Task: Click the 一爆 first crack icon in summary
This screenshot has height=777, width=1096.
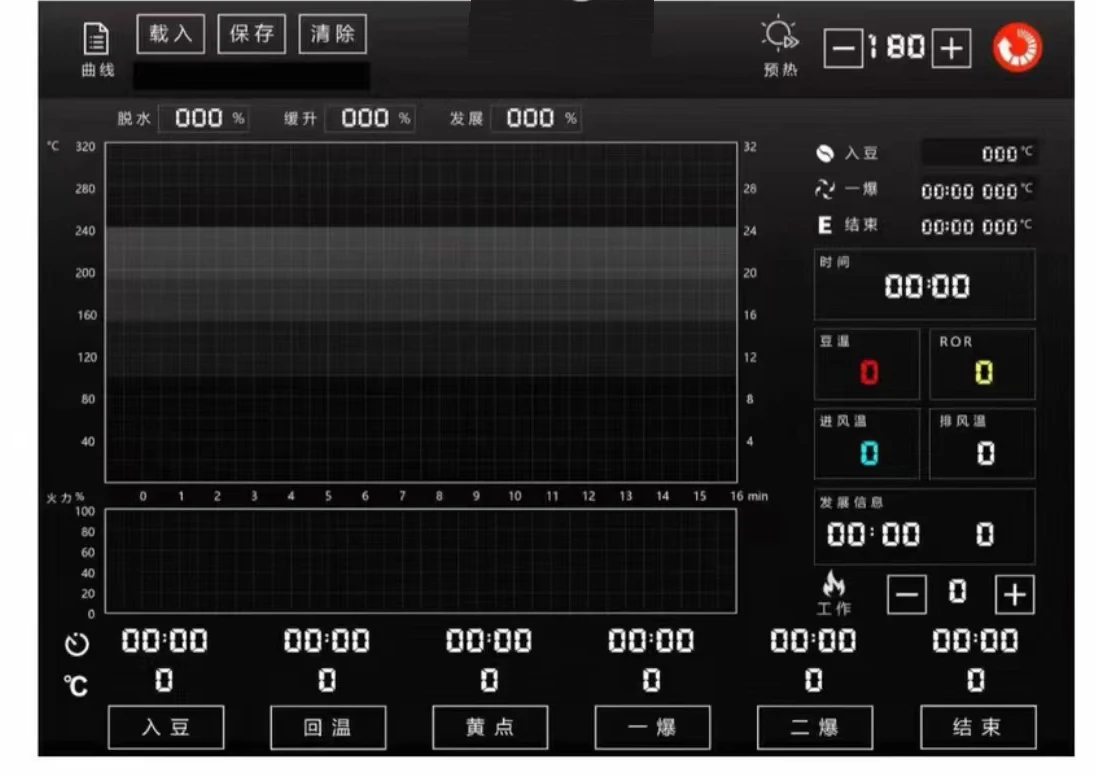Action: [825, 189]
